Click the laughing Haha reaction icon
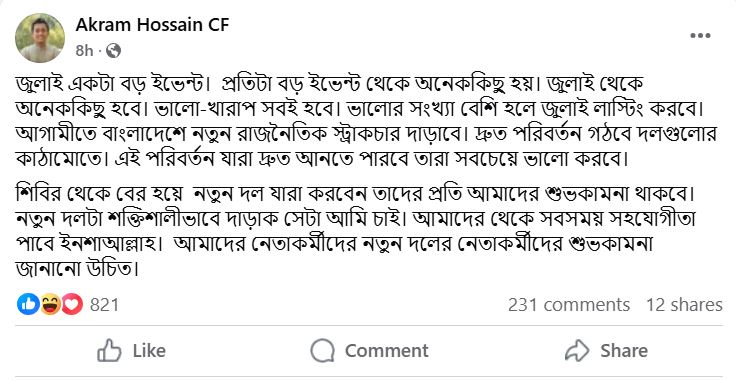Screen dimensions: 736x381 50,305
